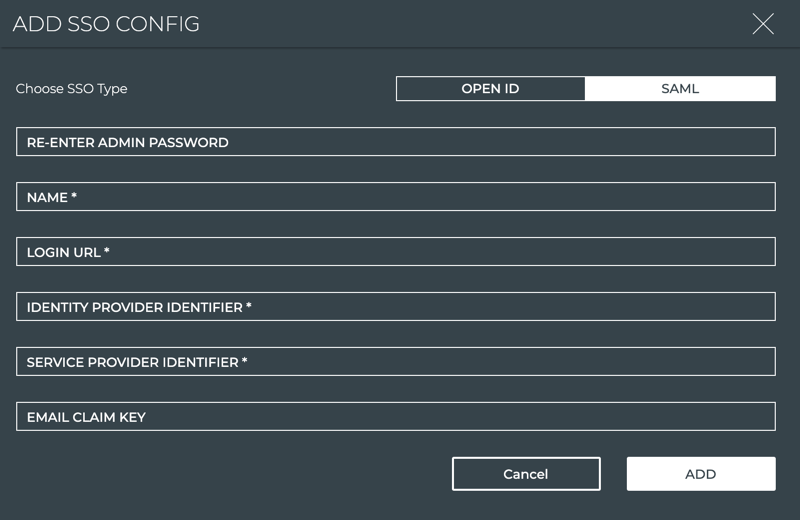Screen dimensions: 800x520
Task: Submit the SSO config with ADD
Action: (x=701, y=474)
